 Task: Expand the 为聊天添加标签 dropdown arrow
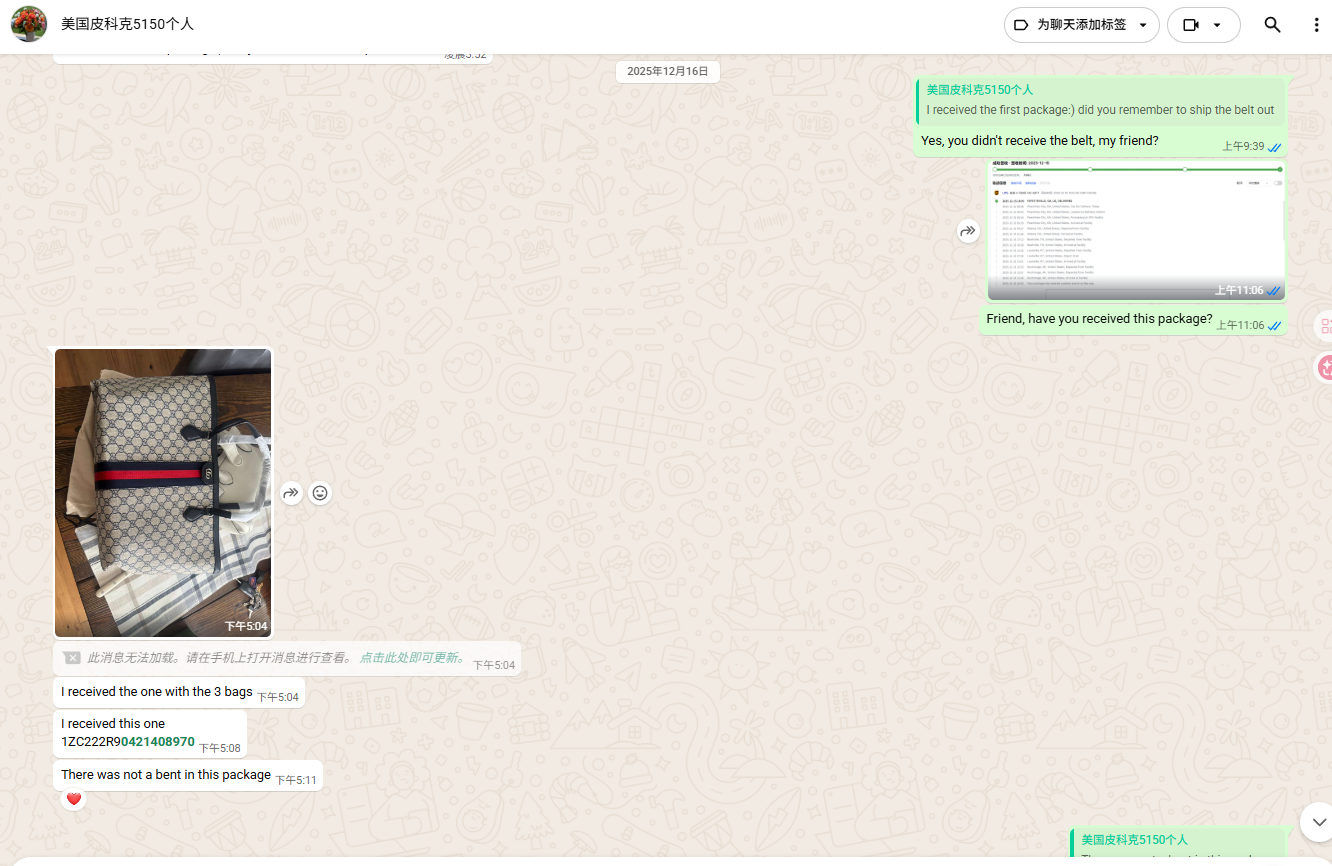coord(1143,25)
